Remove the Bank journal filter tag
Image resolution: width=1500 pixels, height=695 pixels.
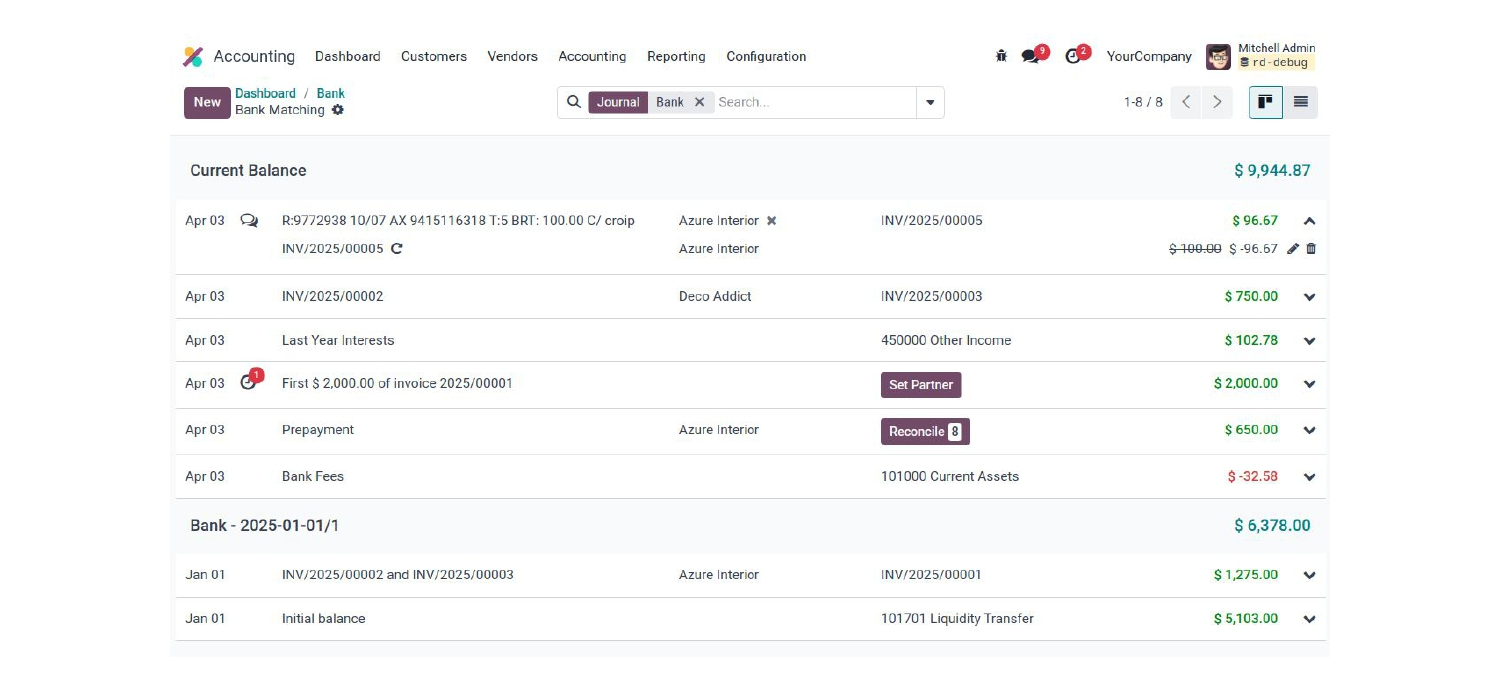coord(699,102)
